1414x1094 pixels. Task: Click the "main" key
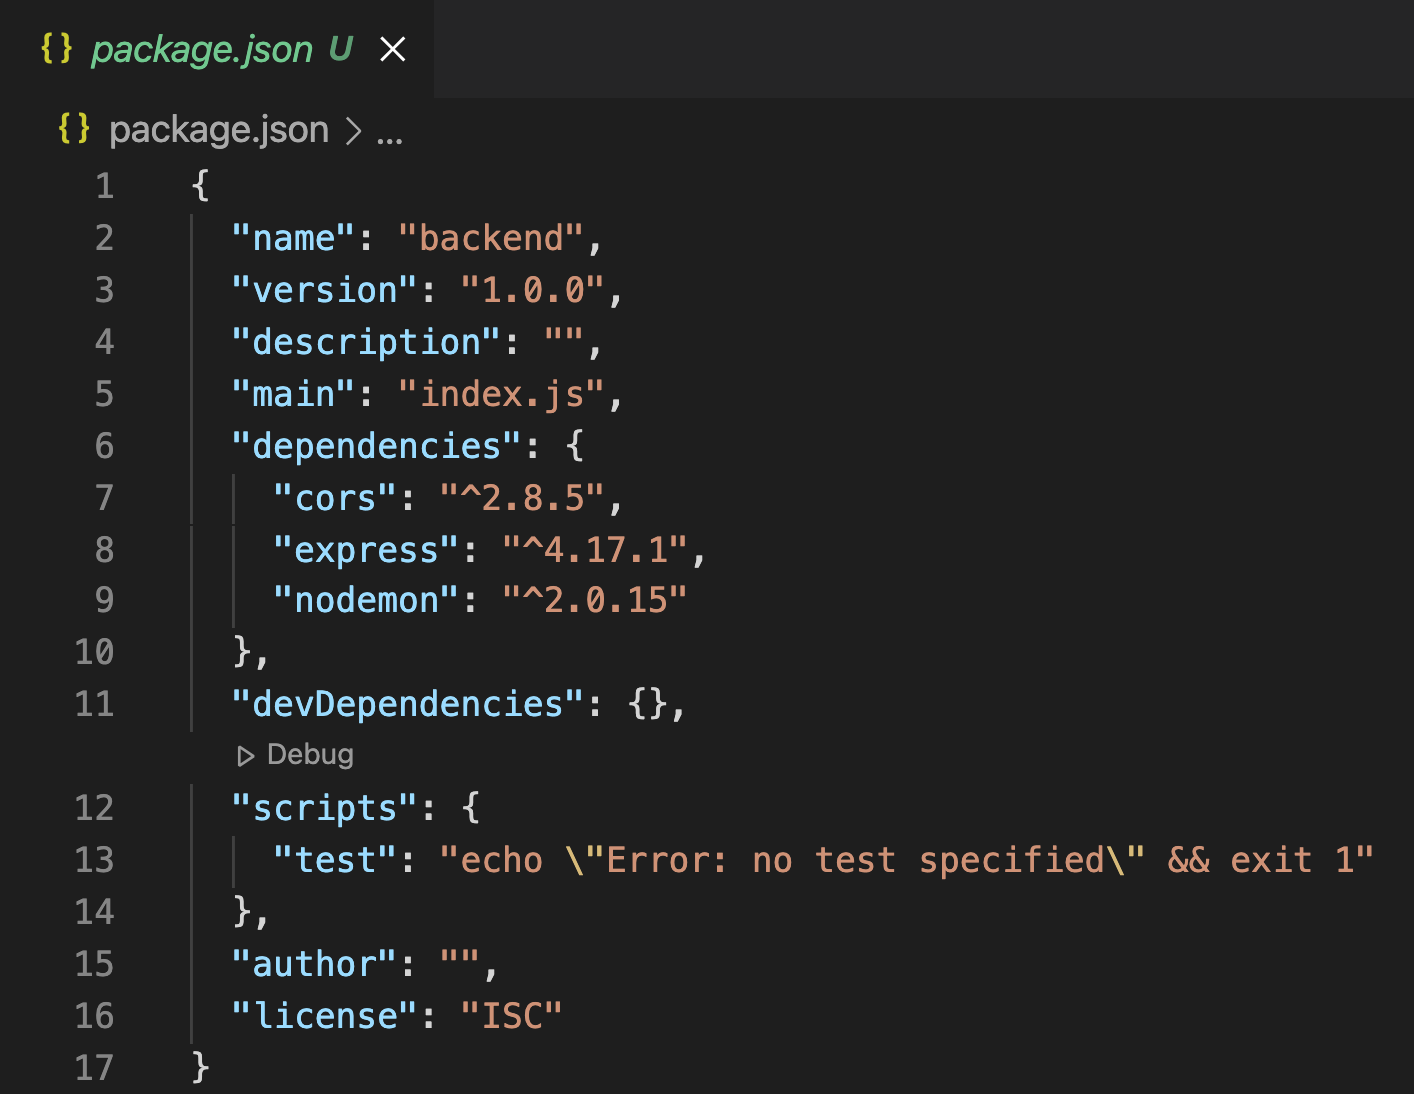point(294,394)
